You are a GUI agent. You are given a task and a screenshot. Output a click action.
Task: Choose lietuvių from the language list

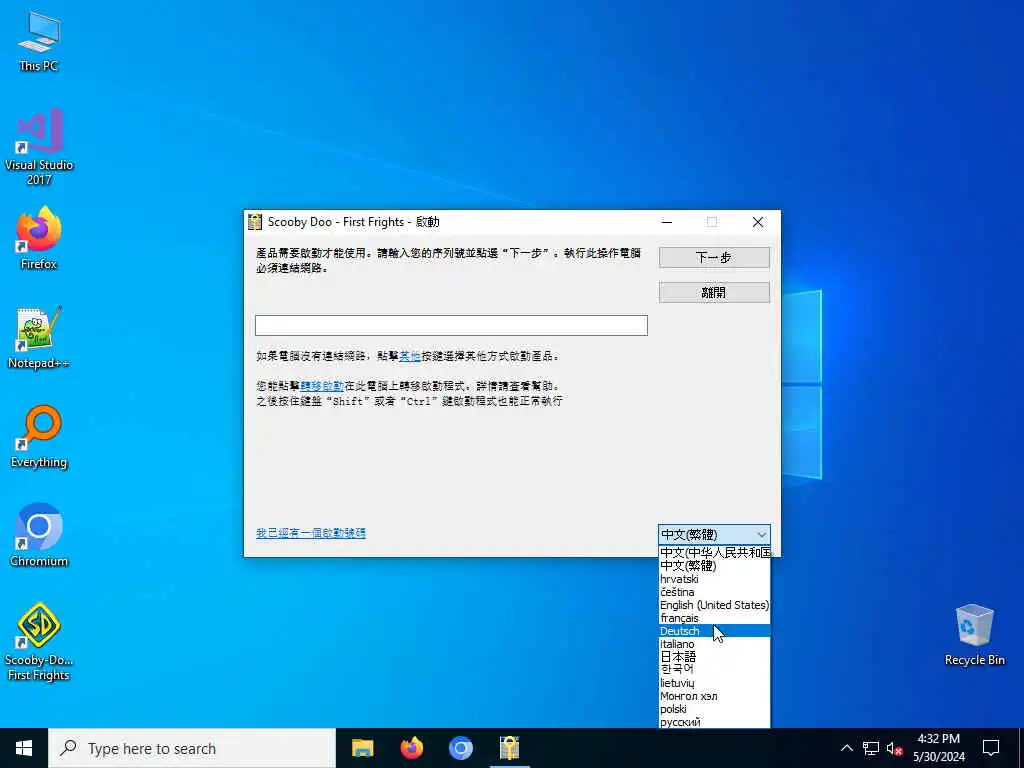[x=714, y=683]
